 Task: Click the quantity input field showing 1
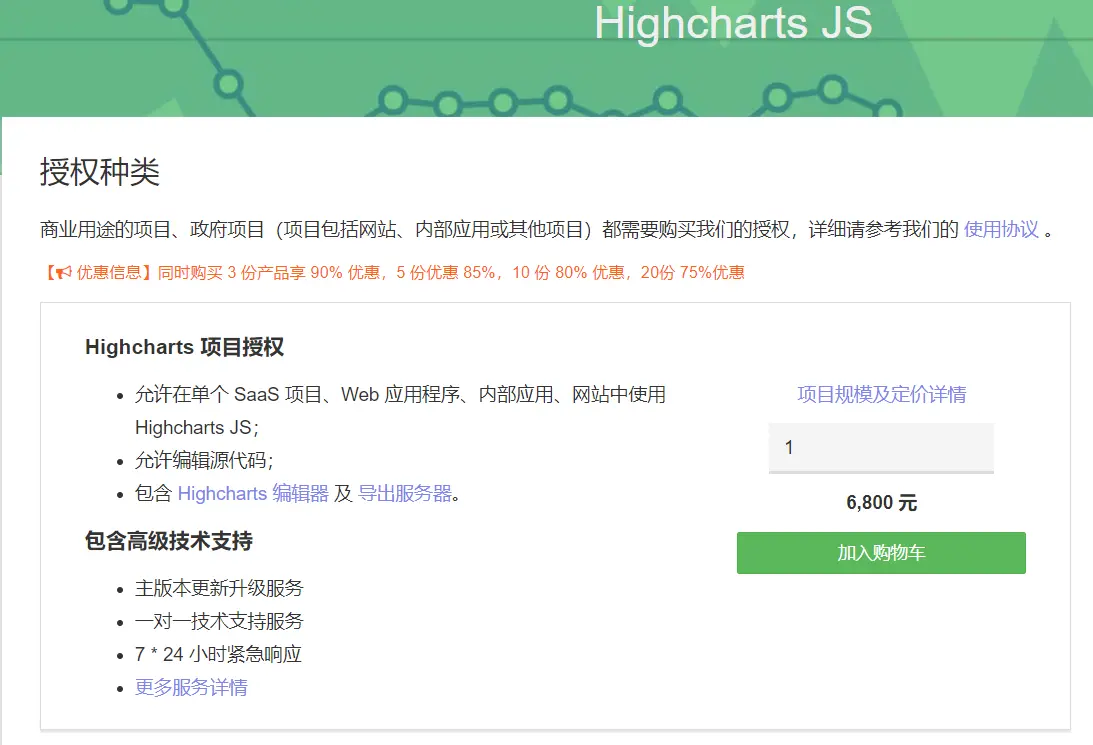click(881, 448)
